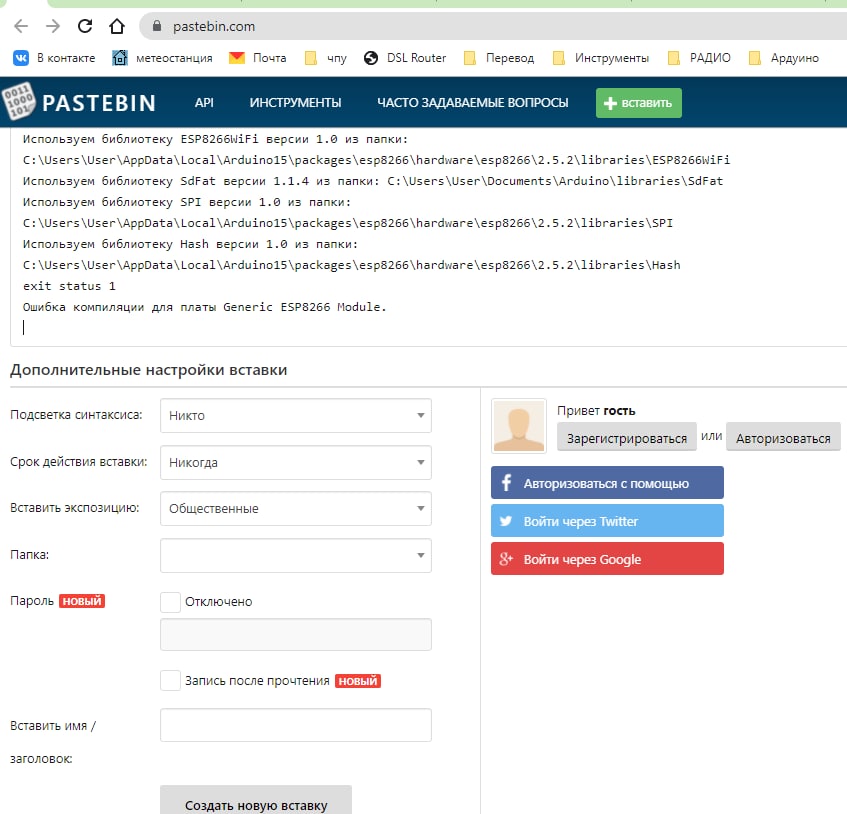
Task: Expand the Папка dropdown
Action: pos(295,555)
